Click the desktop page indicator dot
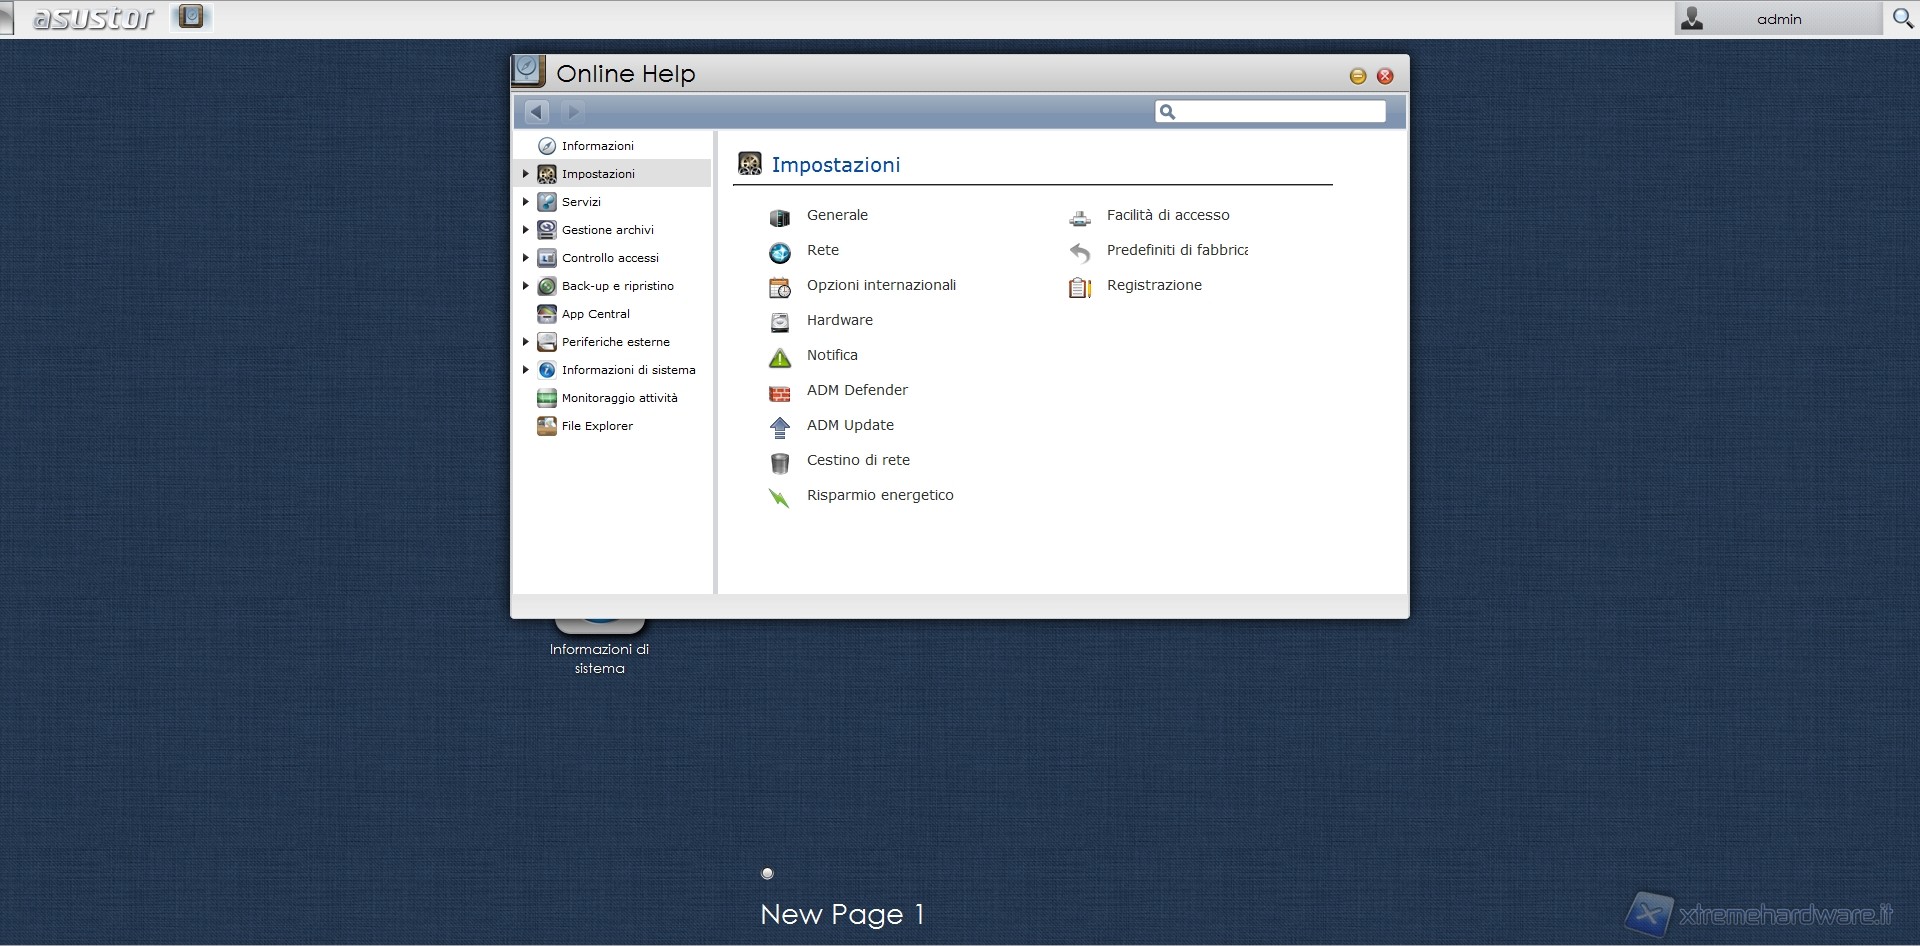Screen dimensions: 1920x946 pyautogui.click(x=767, y=873)
